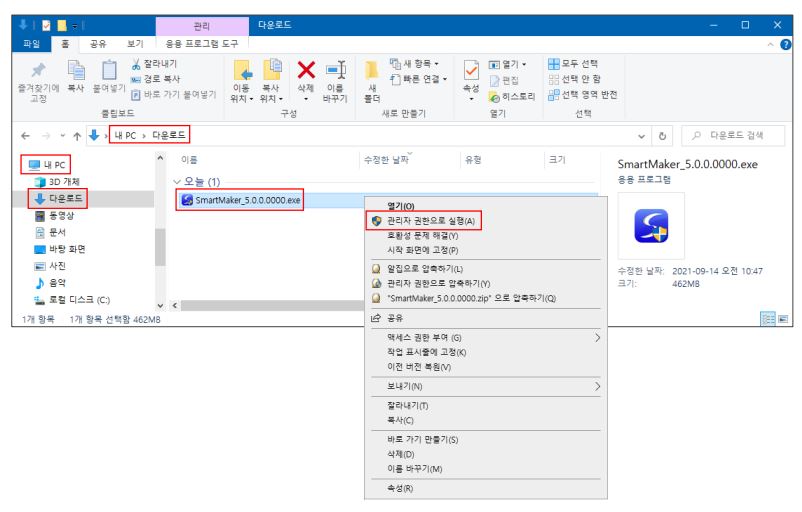Collapse the Today (오늘) file group
802x512 pixels.
click(x=177, y=182)
